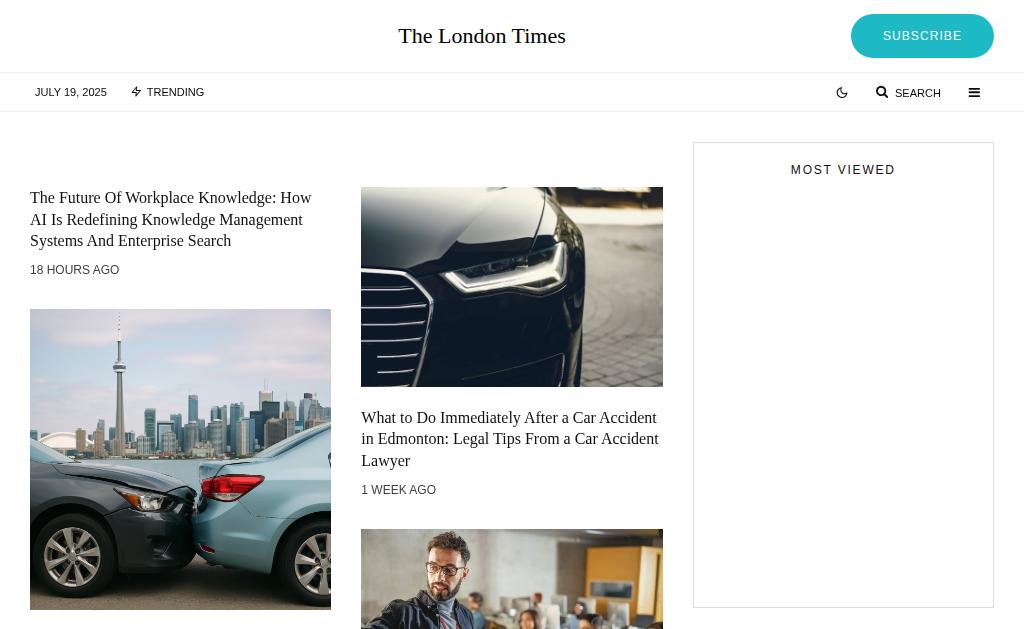Screen dimensions: 1024x629
Task: Open the AI knowledge management article headline
Action: point(170,219)
